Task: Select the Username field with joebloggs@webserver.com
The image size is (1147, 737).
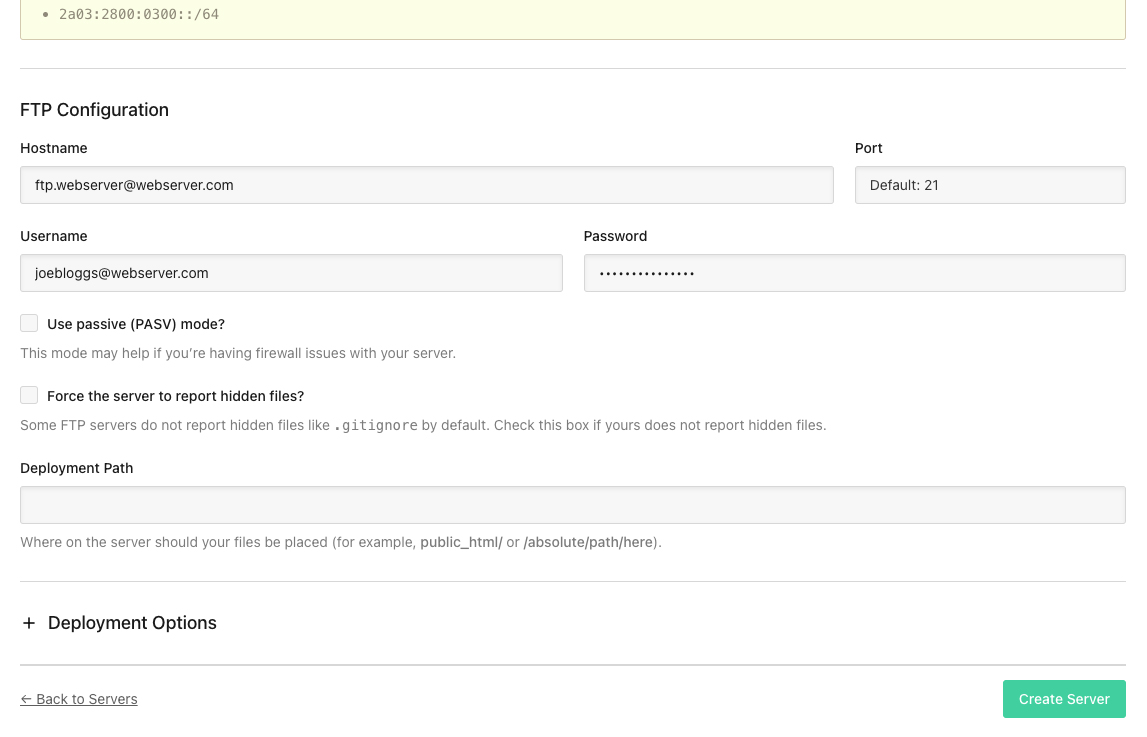Action: [290, 273]
